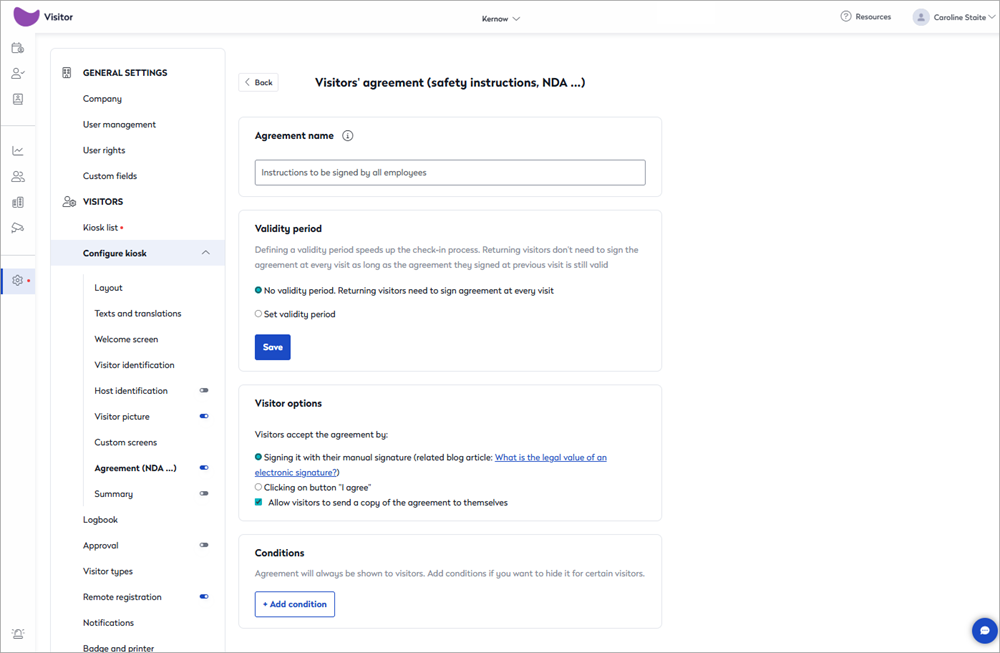The image size is (1000, 653).
Task: Enable the Approval toggle switch
Action: pos(204,546)
